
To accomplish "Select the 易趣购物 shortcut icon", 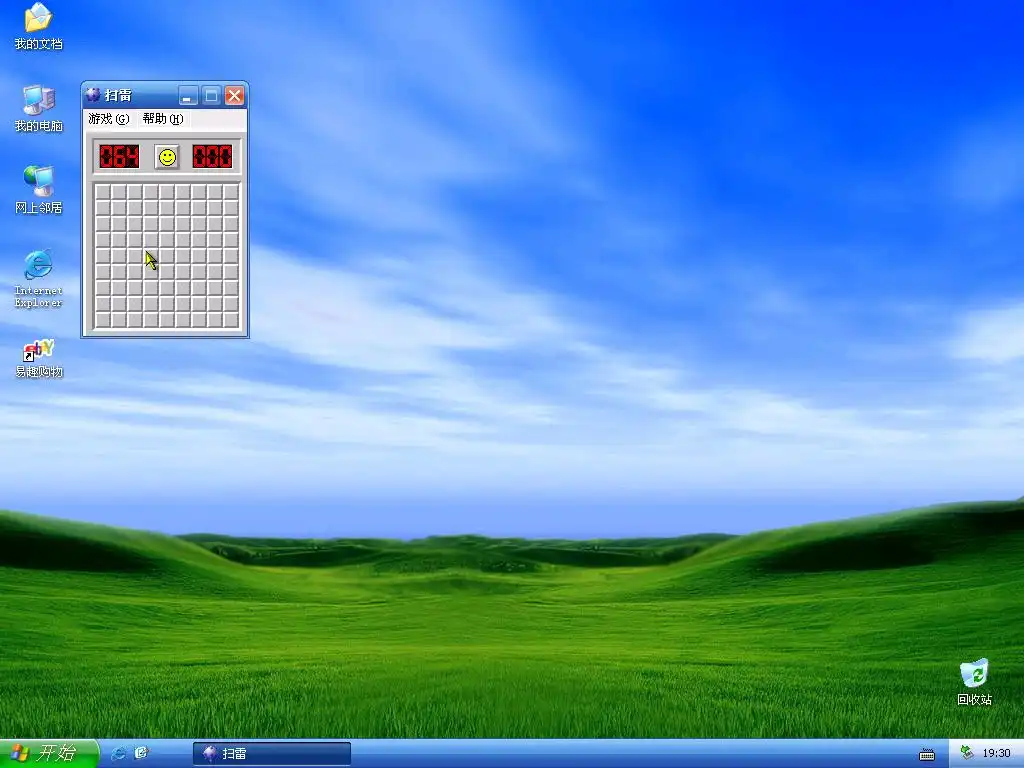I will 39,359.
